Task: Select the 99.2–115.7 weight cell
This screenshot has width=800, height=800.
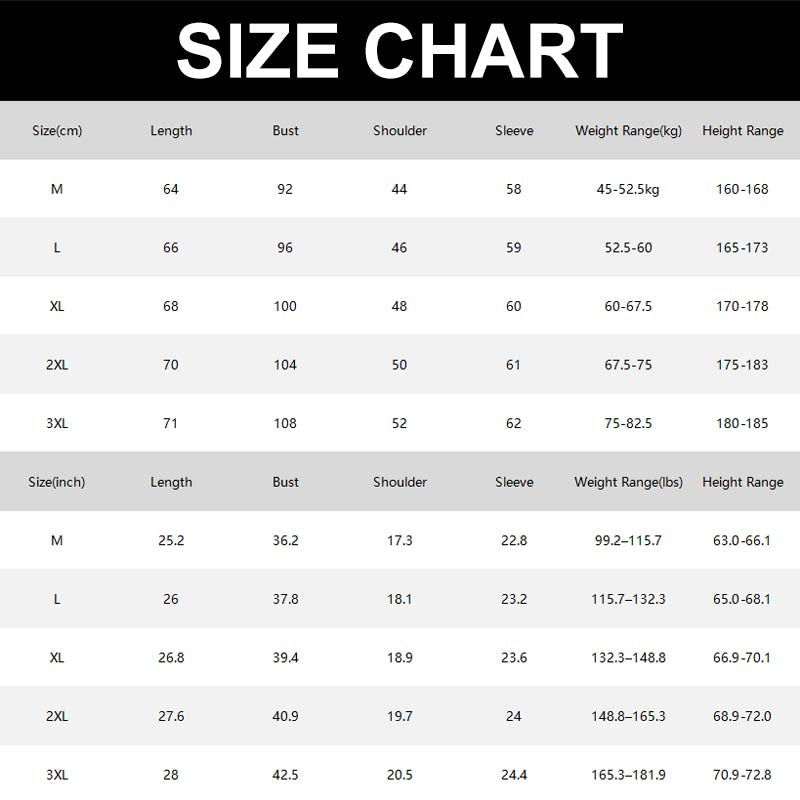Action: tap(628, 540)
